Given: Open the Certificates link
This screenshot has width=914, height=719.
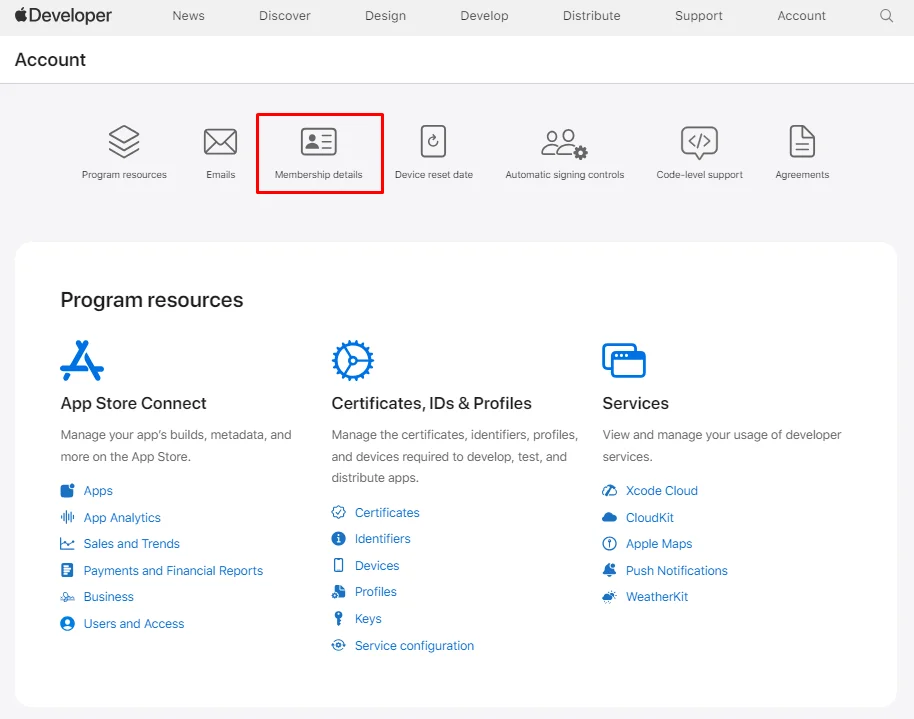Looking at the screenshot, I should (385, 512).
